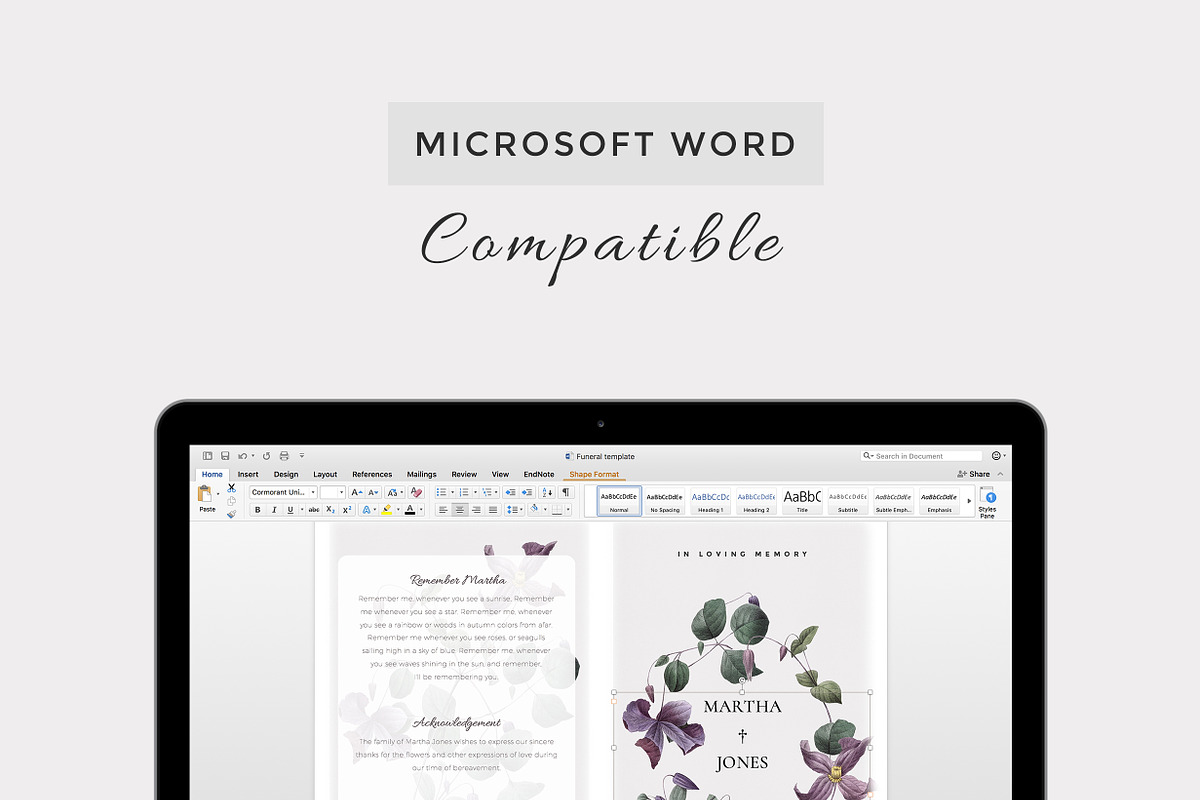
Task: Collapse the ribbon with the chevron
Action: pos(1001,474)
